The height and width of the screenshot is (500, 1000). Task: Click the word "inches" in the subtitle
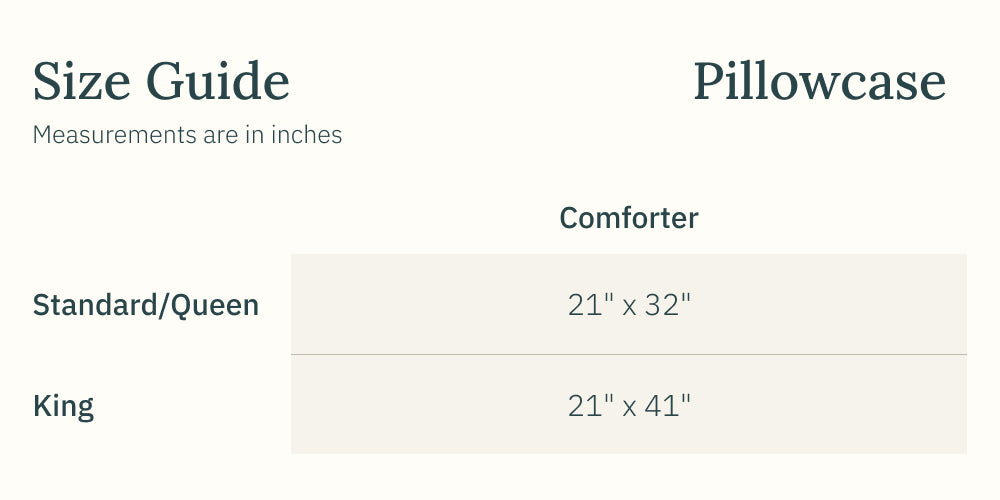307,135
